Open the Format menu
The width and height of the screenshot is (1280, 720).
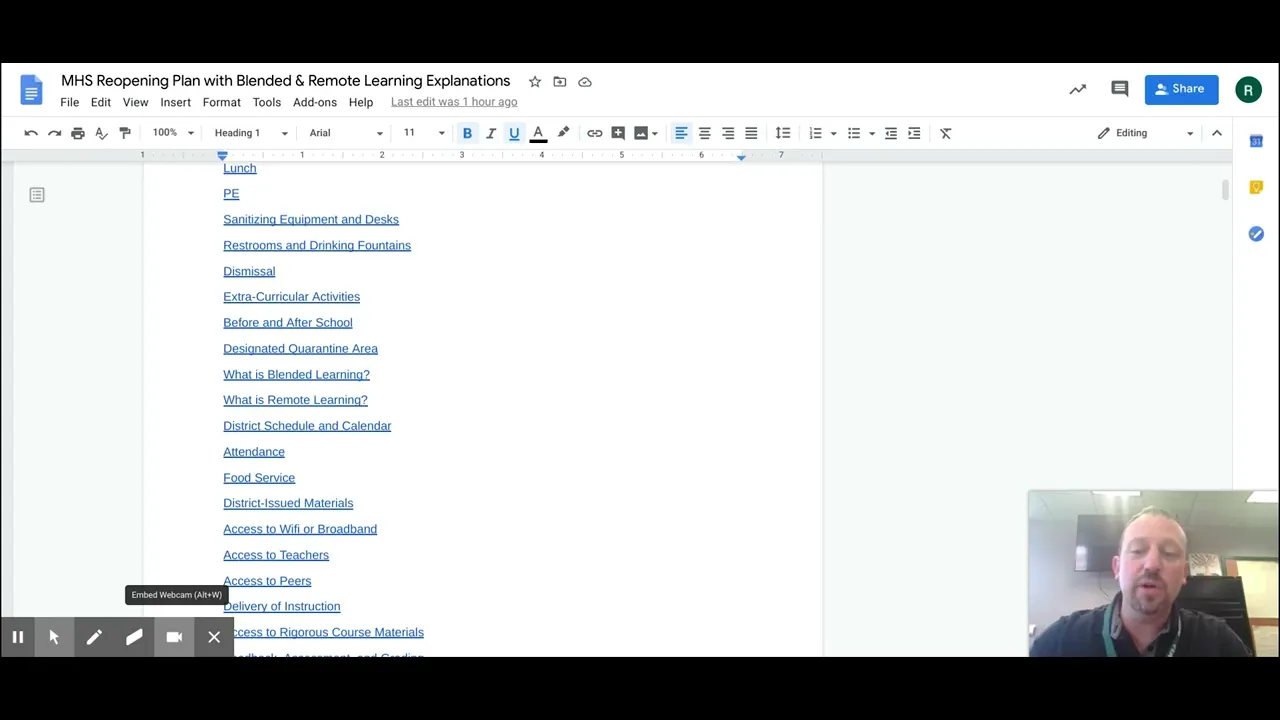point(222,102)
